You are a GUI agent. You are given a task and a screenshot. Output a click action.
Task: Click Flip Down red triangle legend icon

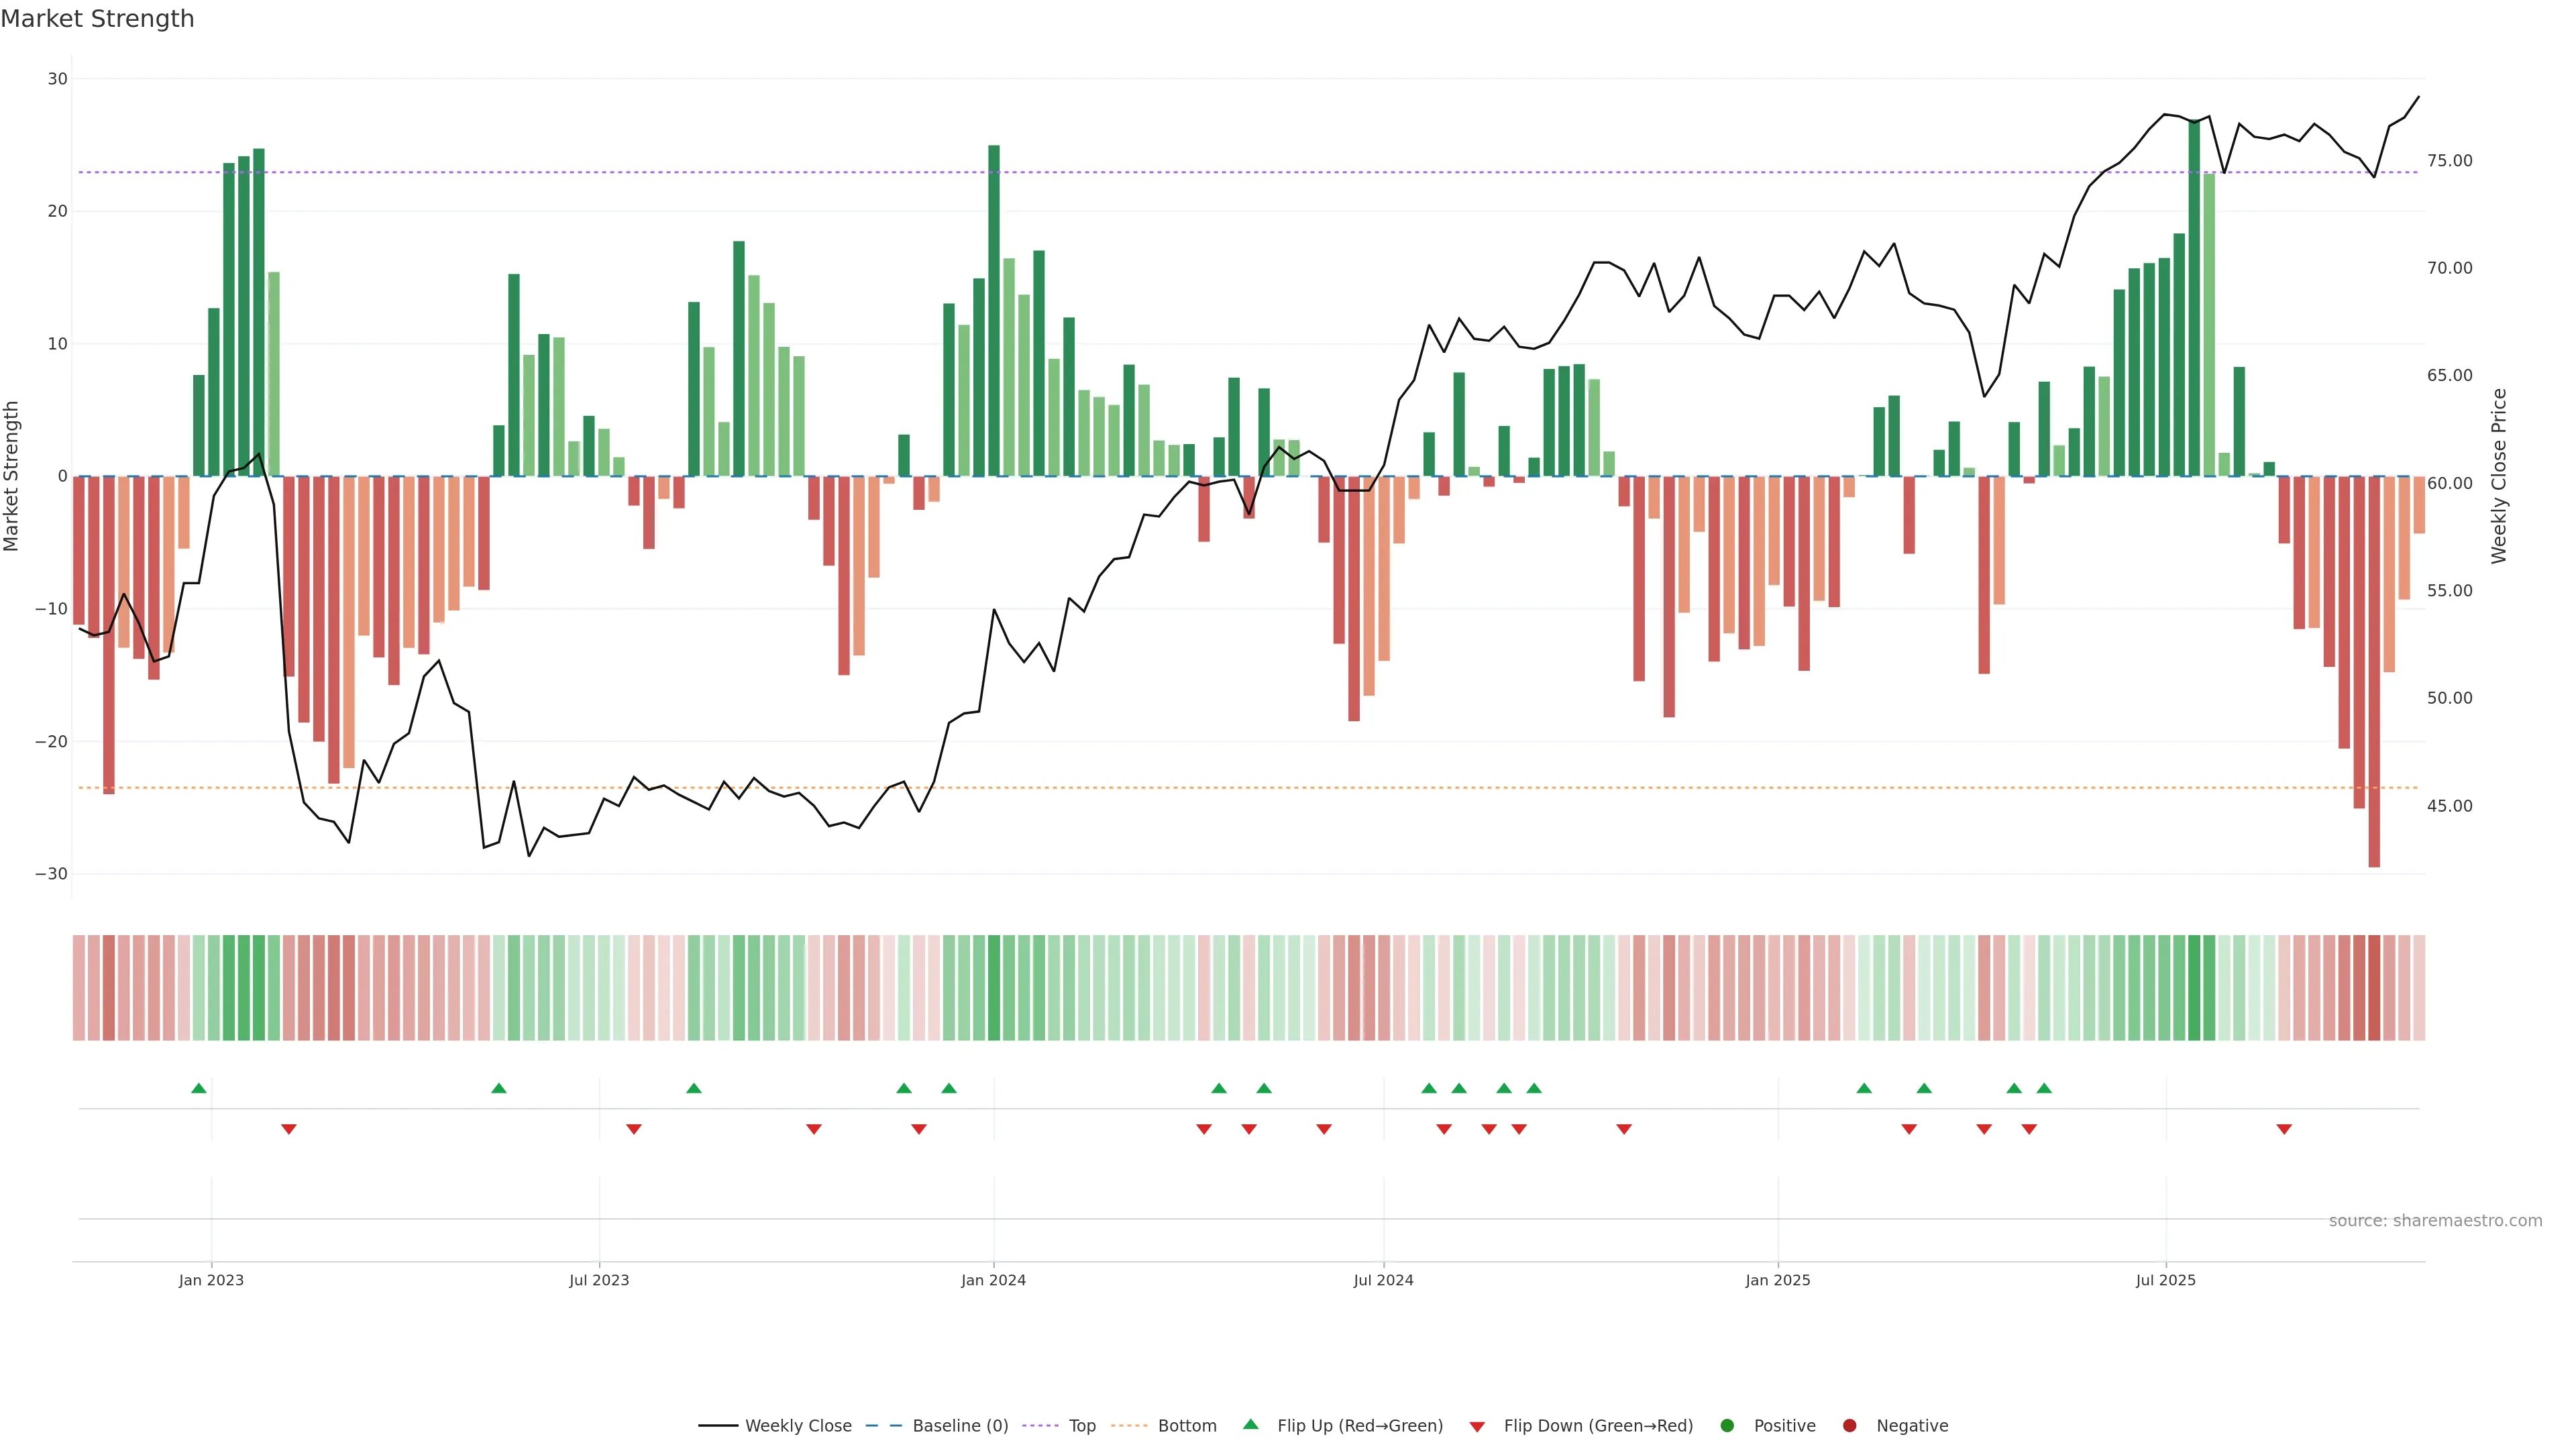point(1477,1427)
